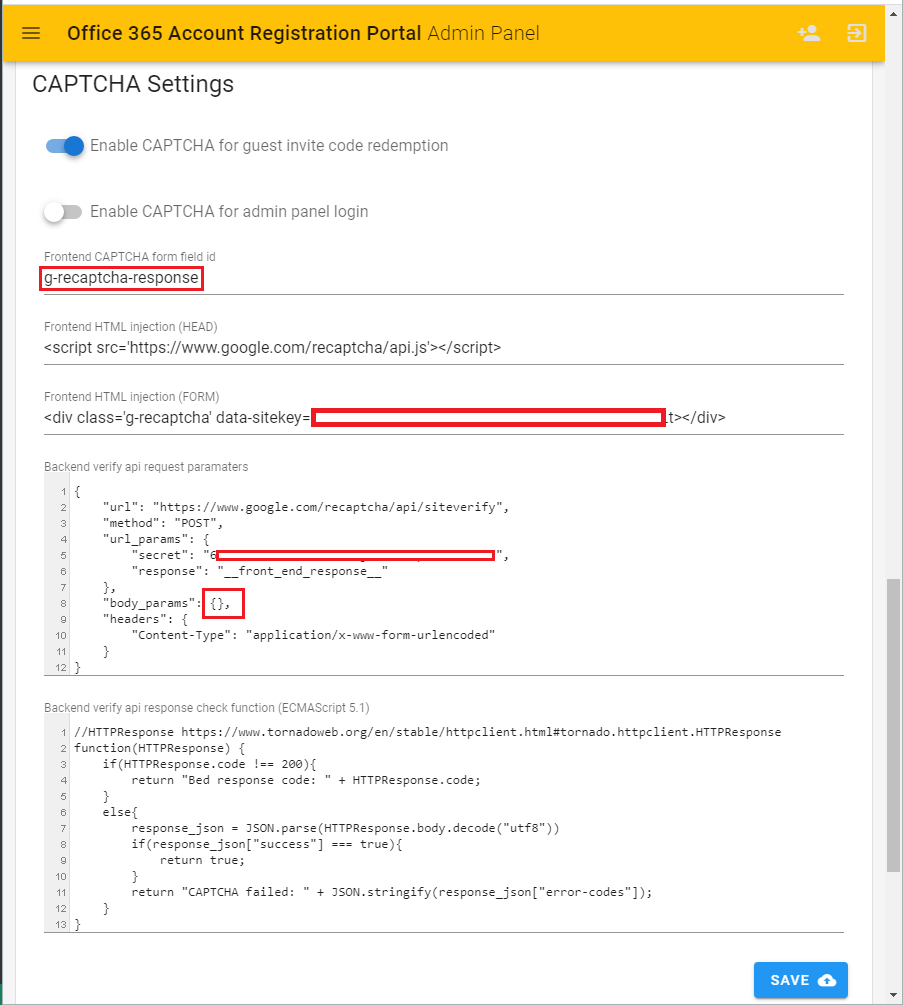The image size is (903, 1005).
Task: Click Office 365 Account Registration Portal title
Action: coord(244,33)
